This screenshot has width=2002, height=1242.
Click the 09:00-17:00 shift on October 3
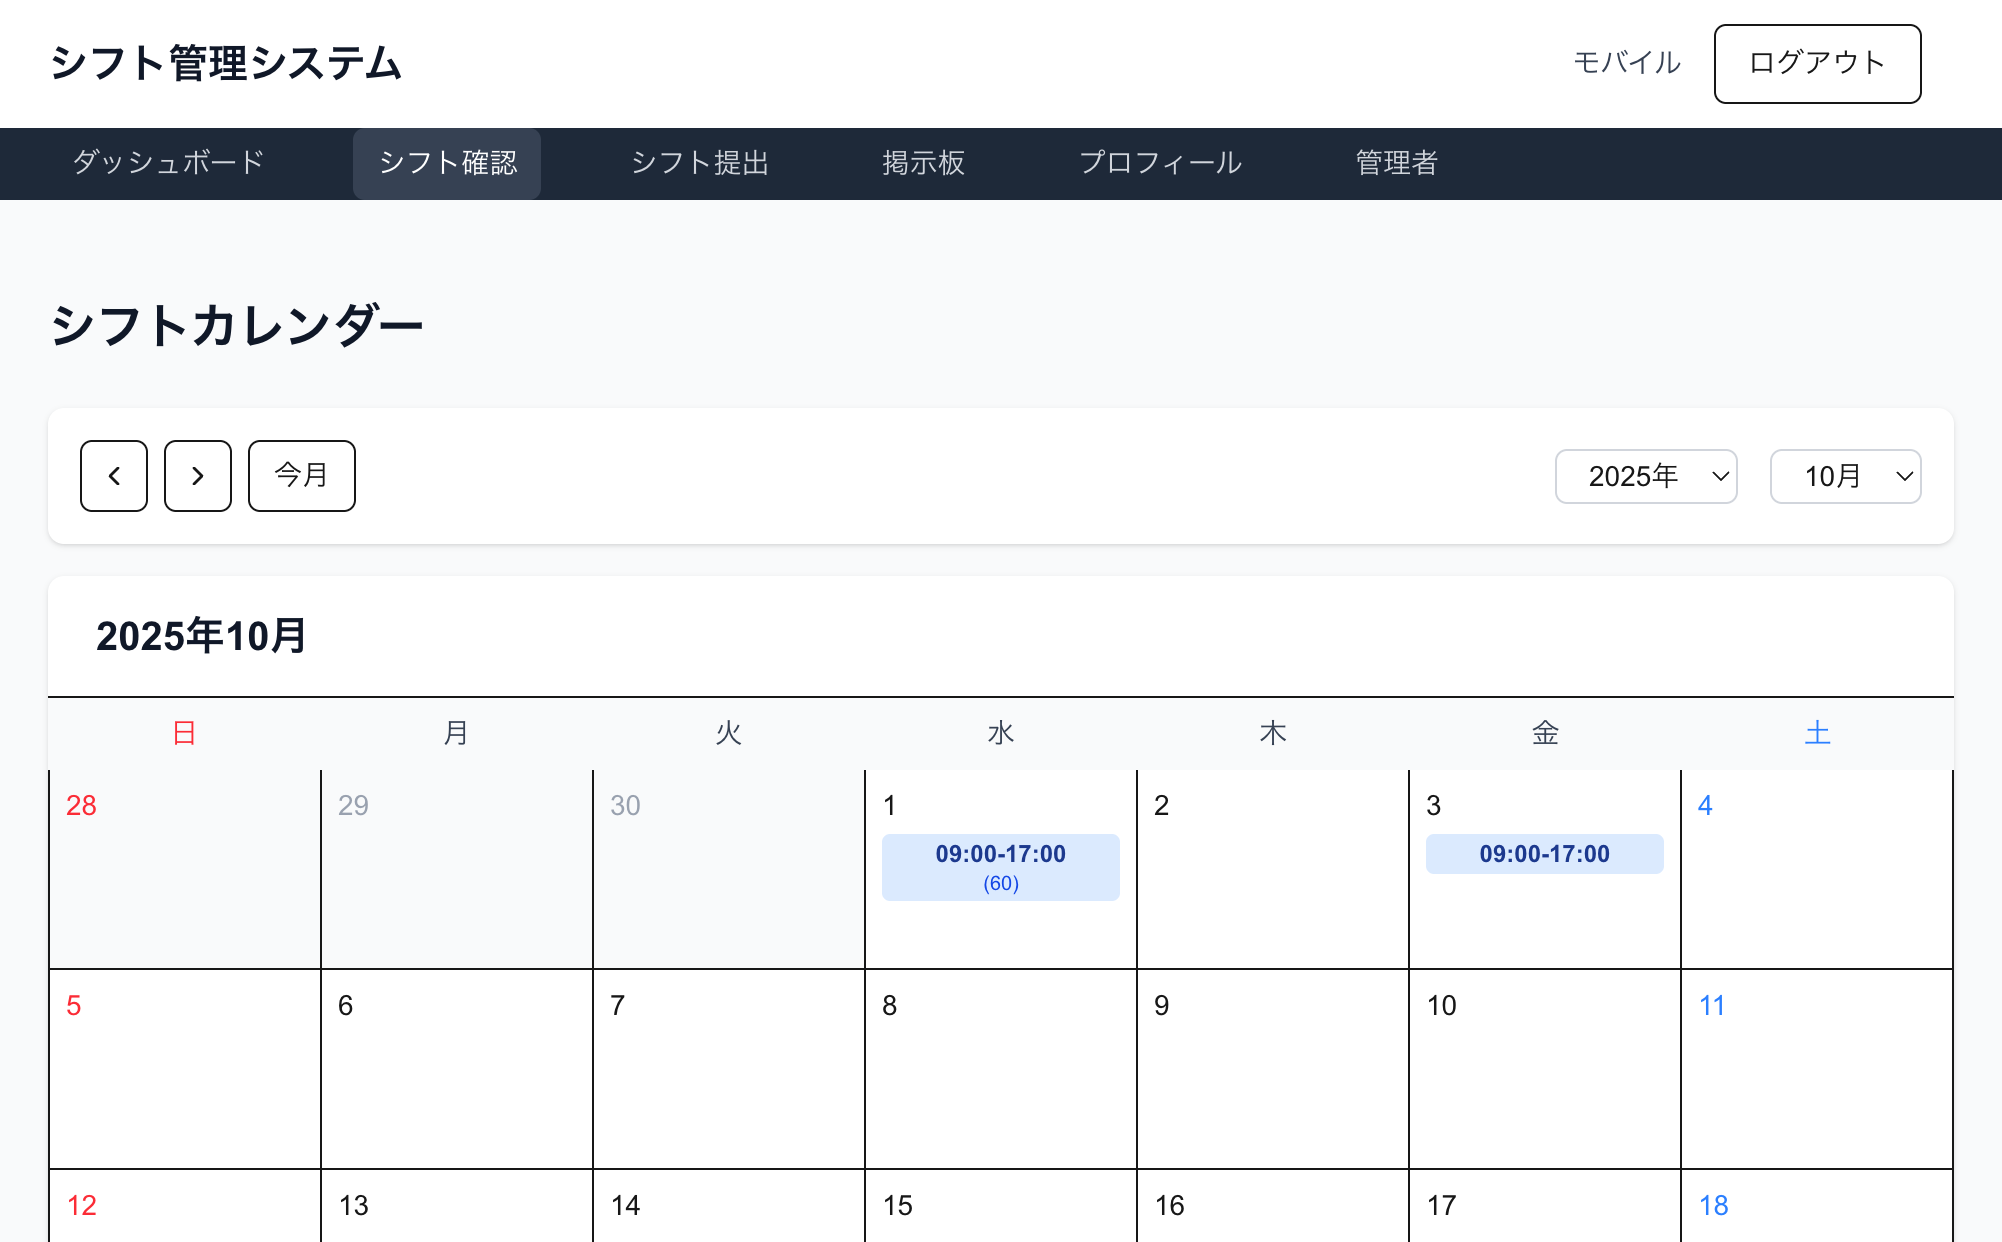click(x=1544, y=854)
